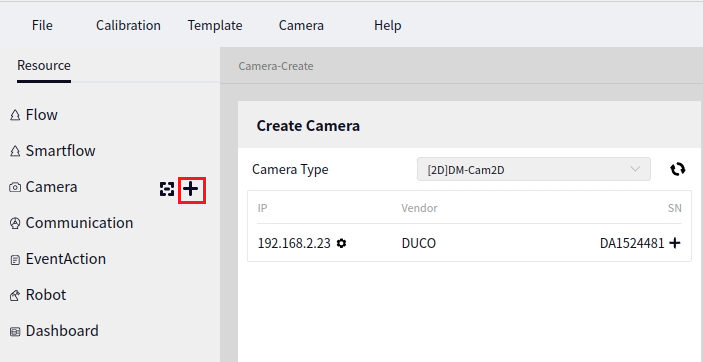Viewport: 703px width, 362px height.
Task: Open Dashboard in resource list
Action: (62, 331)
